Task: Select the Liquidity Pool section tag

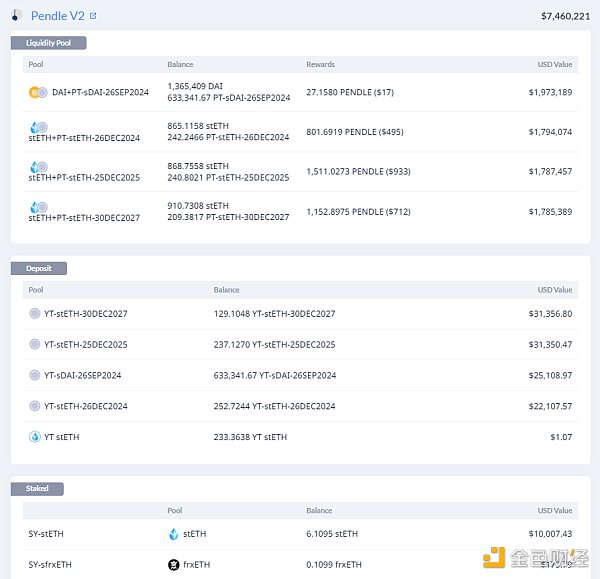Action: tap(49, 43)
